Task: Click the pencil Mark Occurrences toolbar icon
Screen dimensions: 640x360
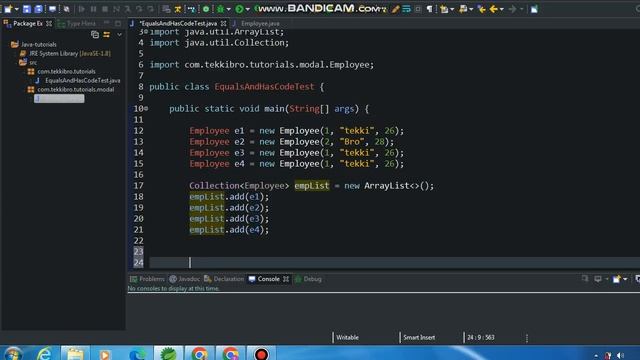Action: [395, 9]
